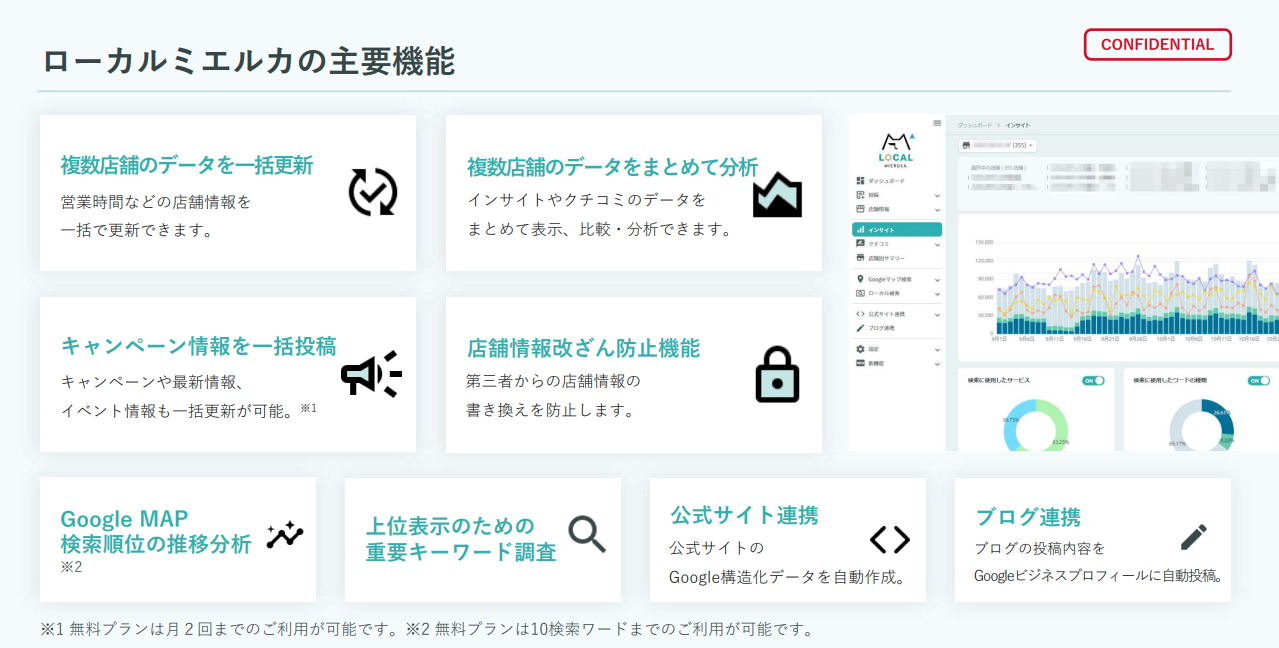The width and height of the screenshot is (1279, 648).
Task: Open 公式サイト連携 in the sidebar menu
Action: click(887, 314)
